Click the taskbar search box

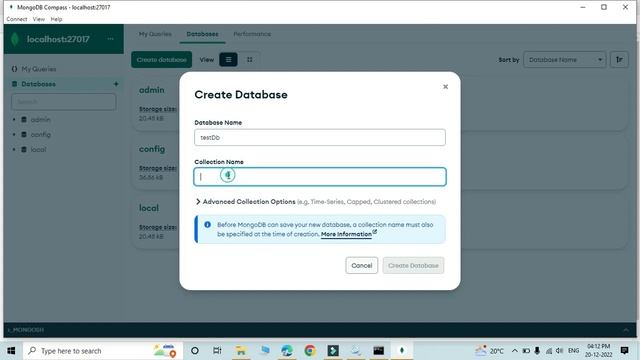[x=103, y=351]
